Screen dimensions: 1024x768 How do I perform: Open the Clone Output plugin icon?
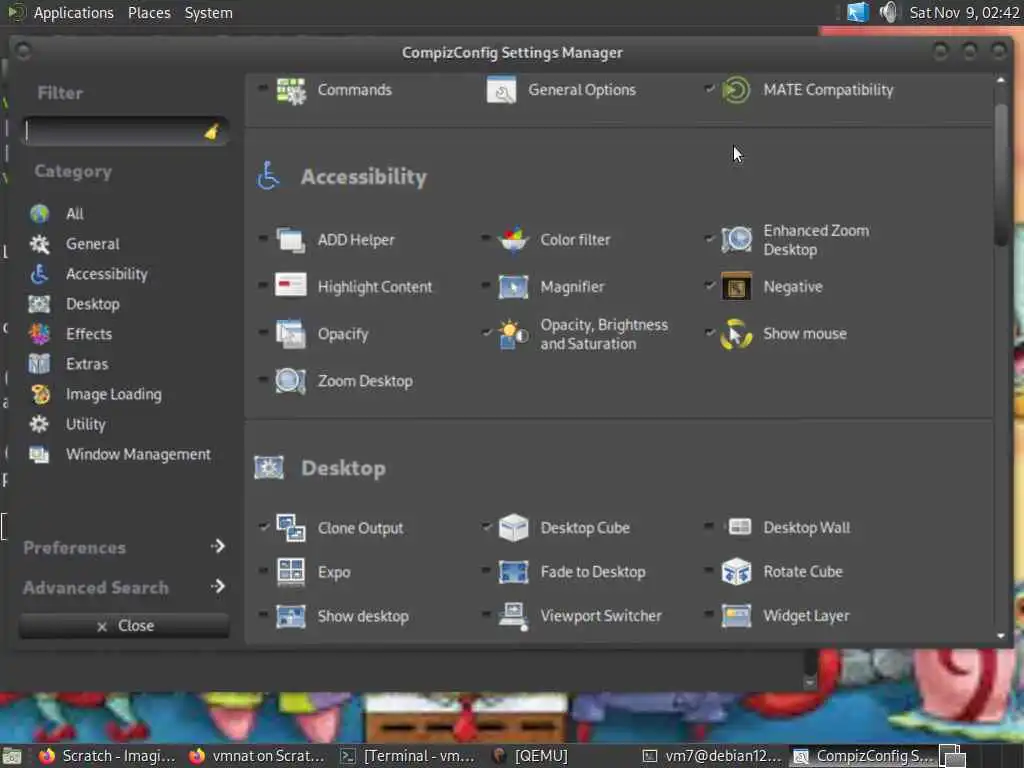tap(291, 528)
